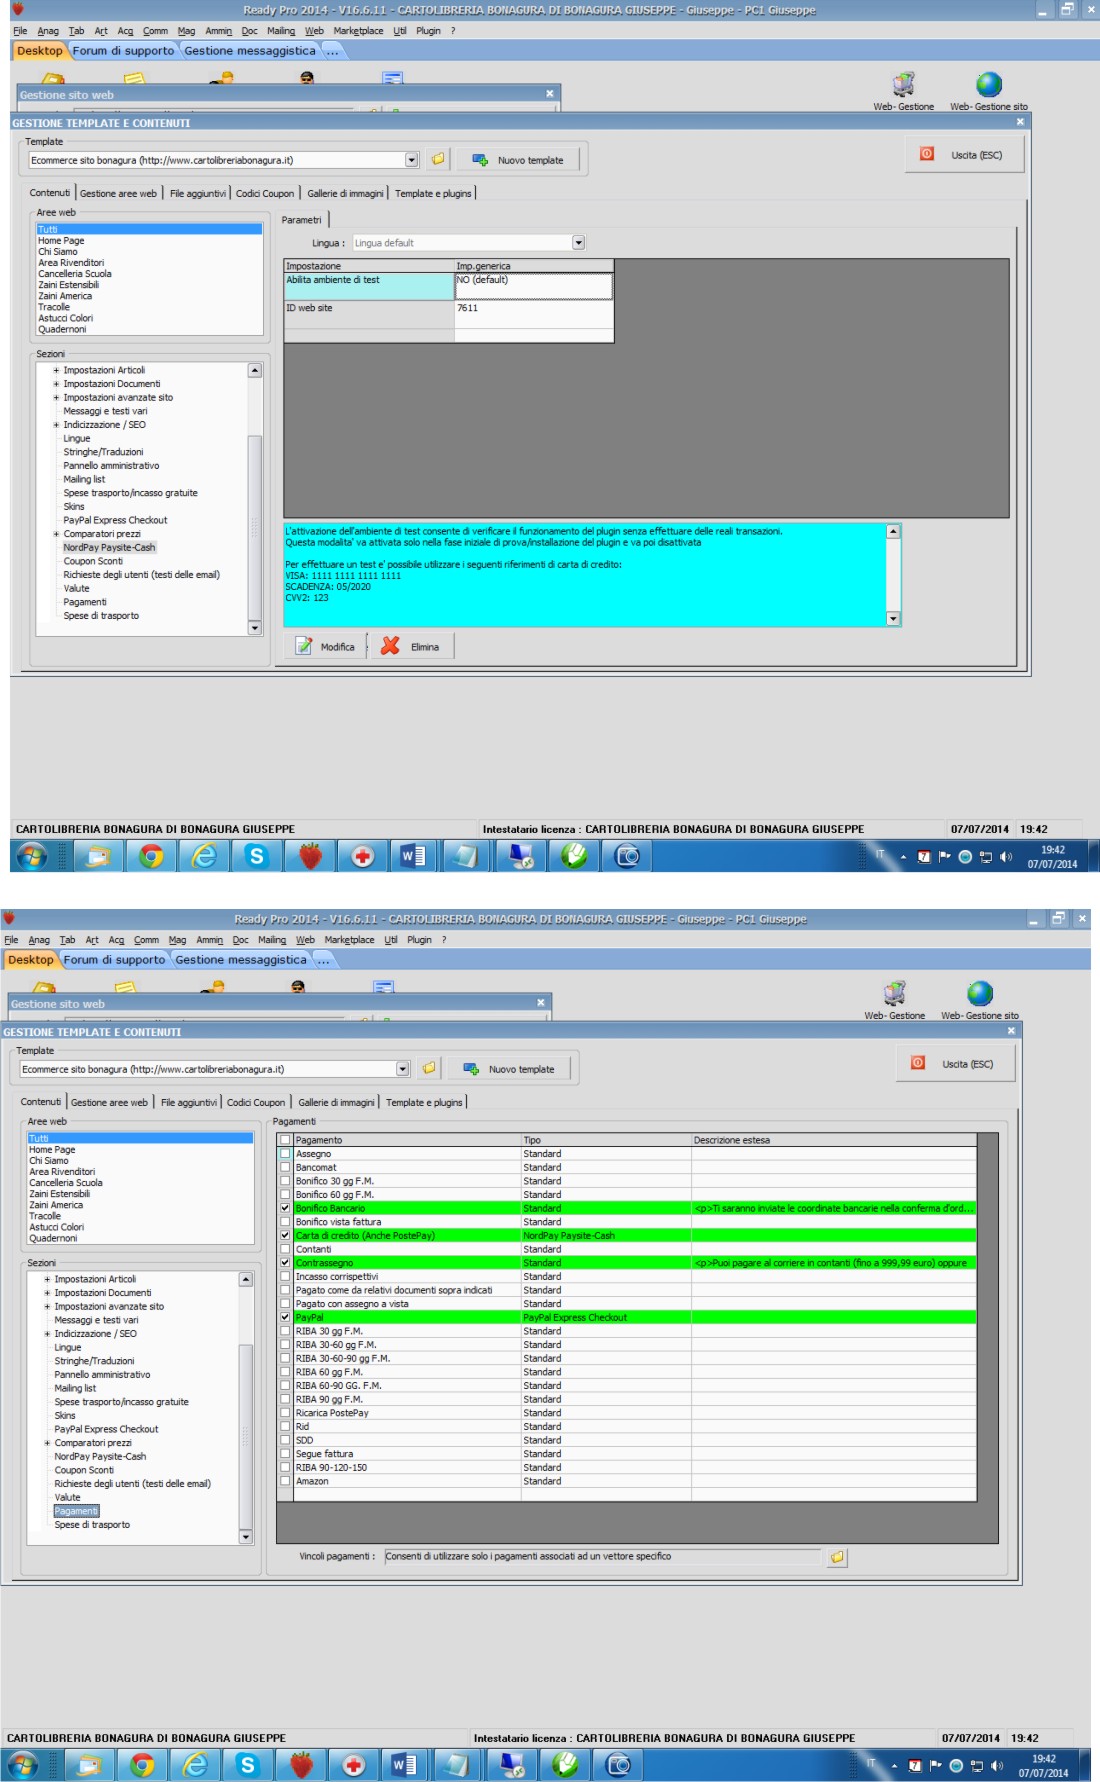Open Skype icon in upper screenshot taskbar
The image size is (1100, 1782).
(257, 856)
